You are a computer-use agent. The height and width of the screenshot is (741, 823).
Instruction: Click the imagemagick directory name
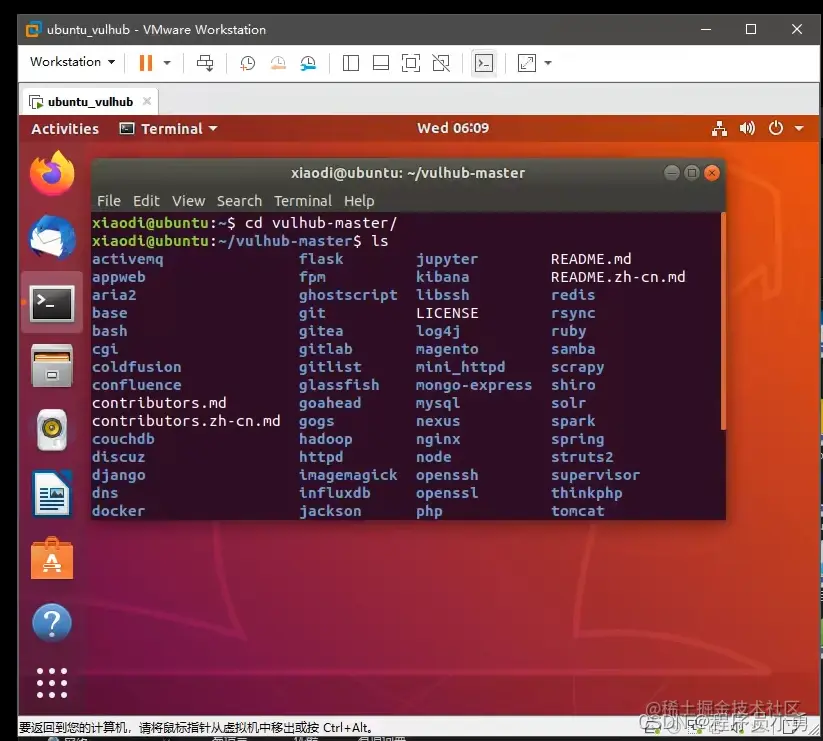348,475
